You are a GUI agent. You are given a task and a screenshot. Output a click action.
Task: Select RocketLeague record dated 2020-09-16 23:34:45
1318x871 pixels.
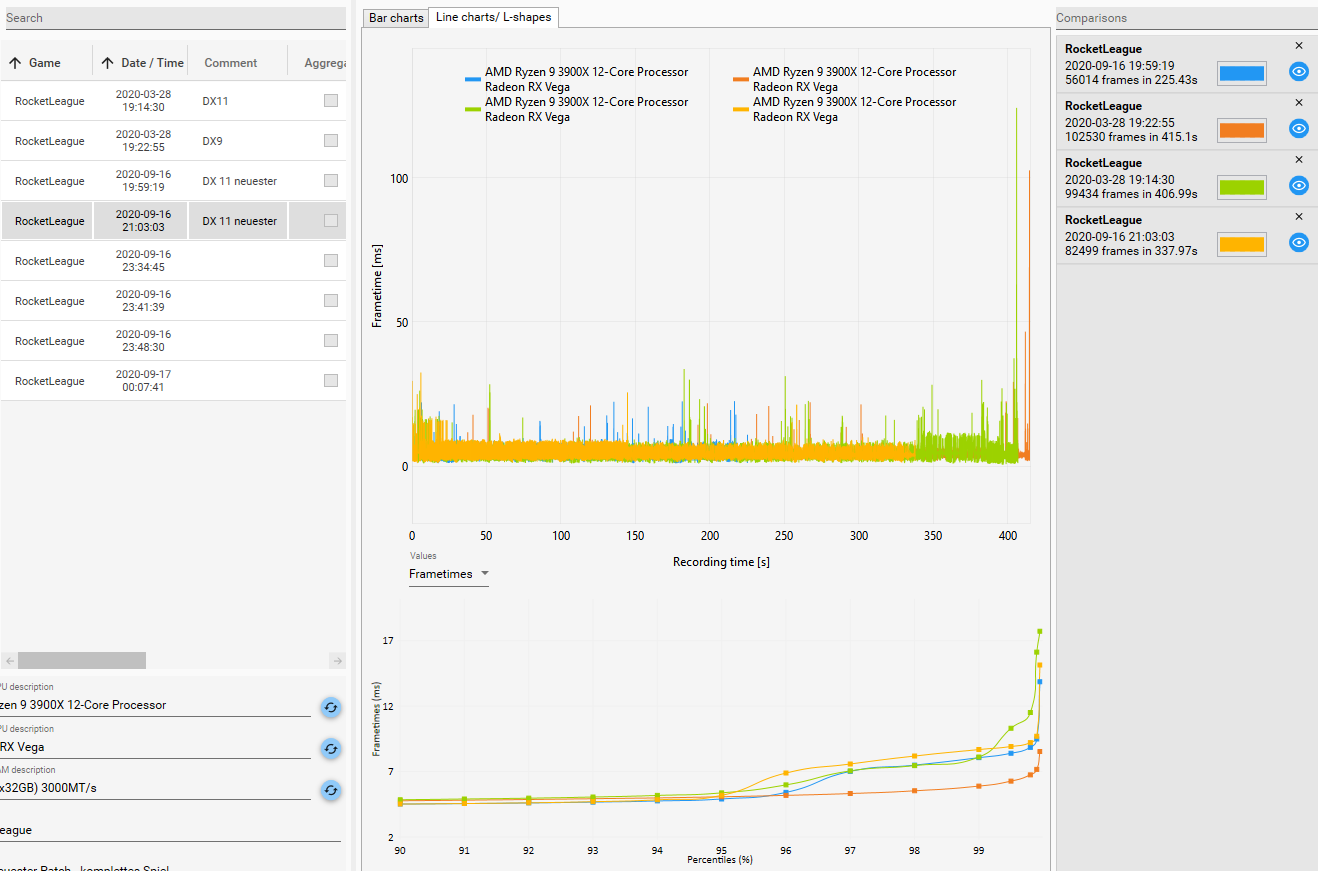(x=173, y=261)
